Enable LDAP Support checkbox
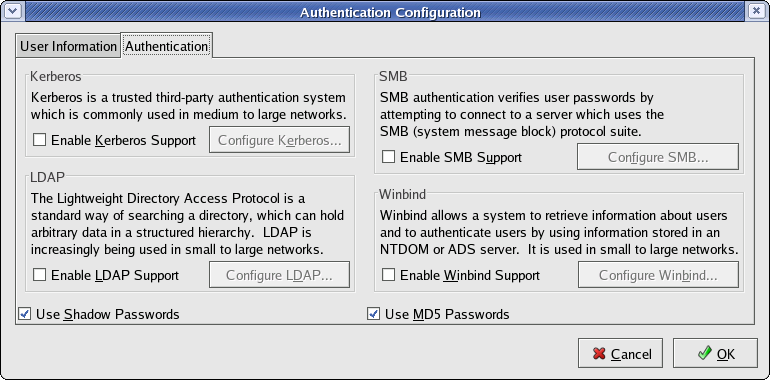Image resolution: width=770 pixels, height=380 pixels. pyautogui.click(x=40, y=275)
